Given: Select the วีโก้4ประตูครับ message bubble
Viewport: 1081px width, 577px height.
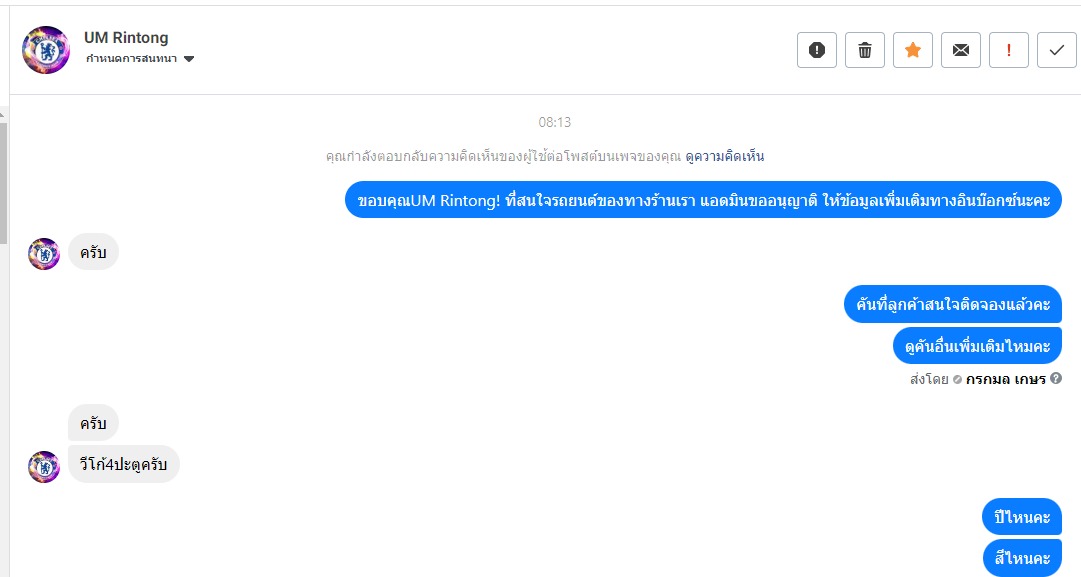Looking at the screenshot, I should coord(123,464).
